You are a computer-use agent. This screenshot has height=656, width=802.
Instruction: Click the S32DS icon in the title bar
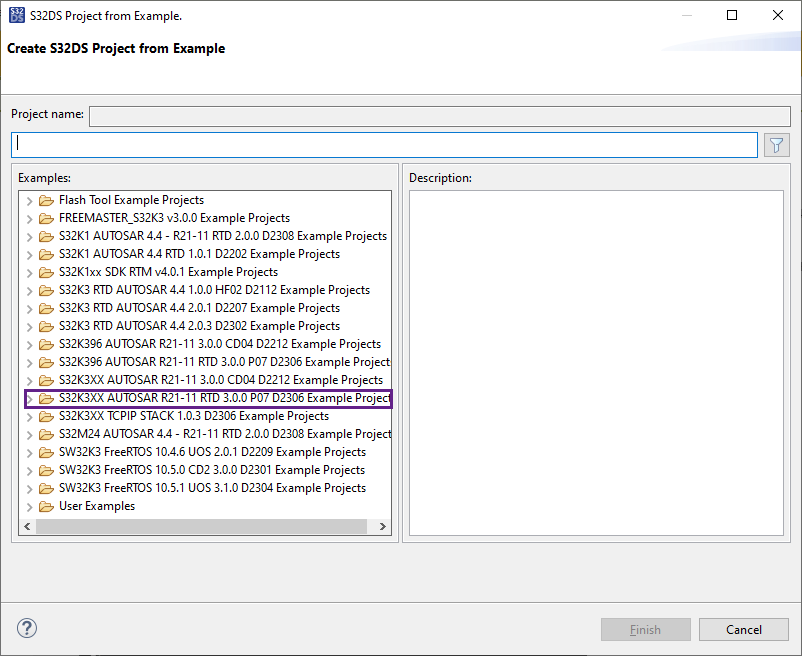coord(16,15)
